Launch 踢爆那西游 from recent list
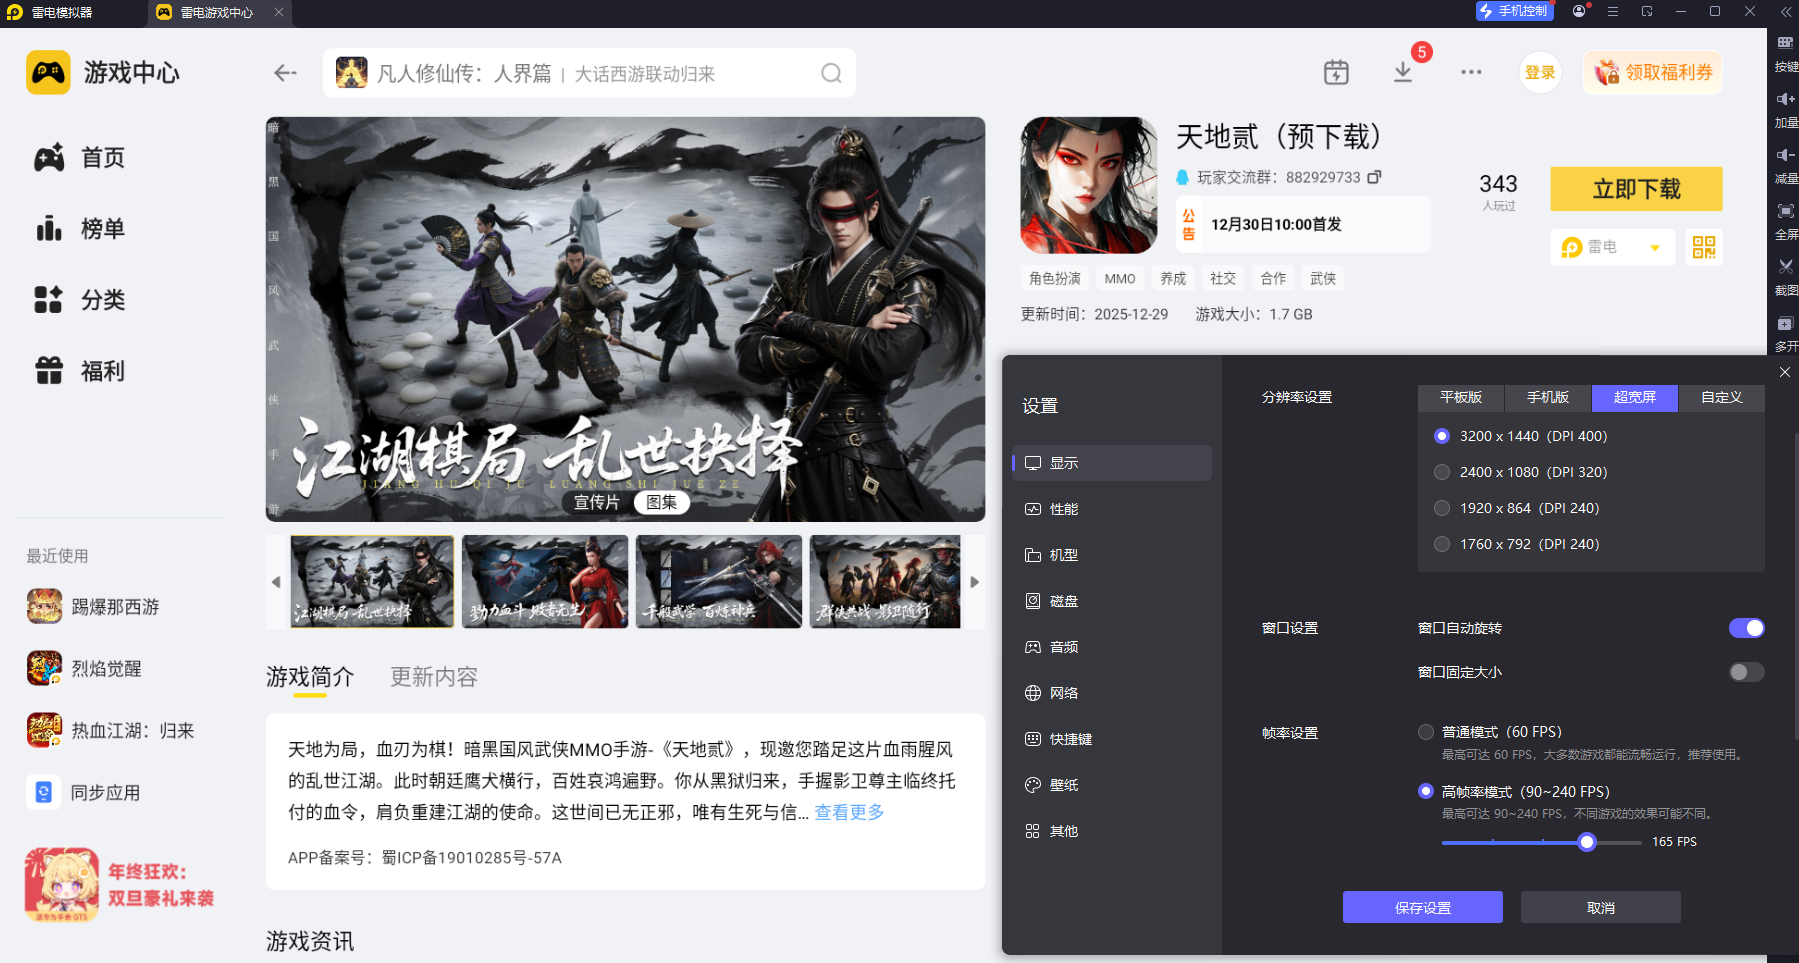The image size is (1799, 963). point(94,607)
